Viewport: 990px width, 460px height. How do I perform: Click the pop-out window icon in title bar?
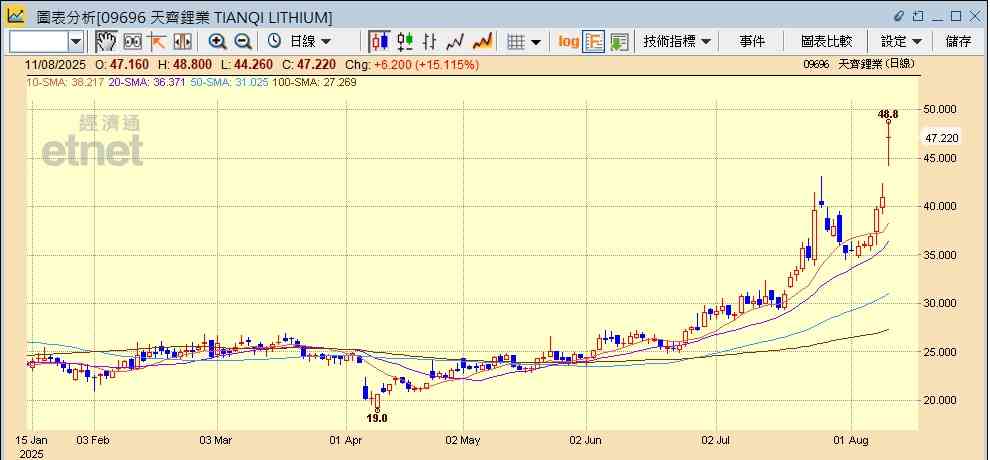tap(919, 16)
